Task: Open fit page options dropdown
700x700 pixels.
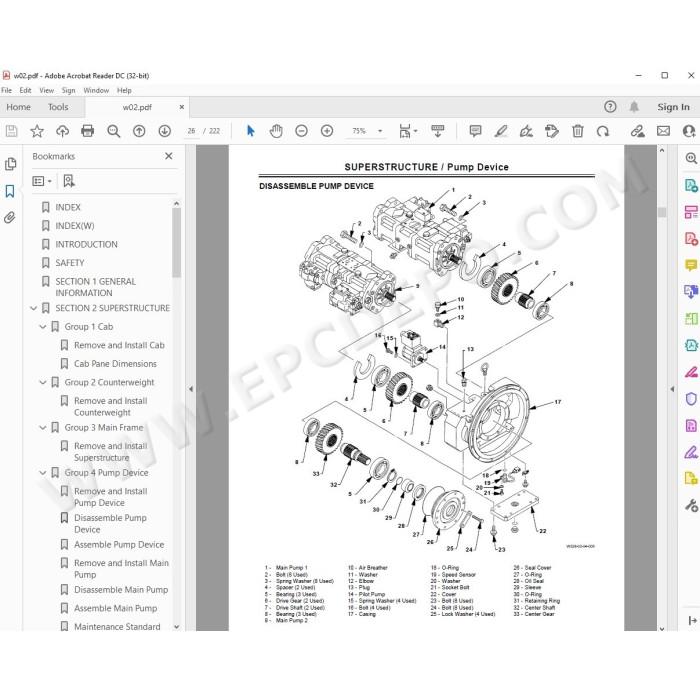Action: pyautogui.click(x=408, y=131)
